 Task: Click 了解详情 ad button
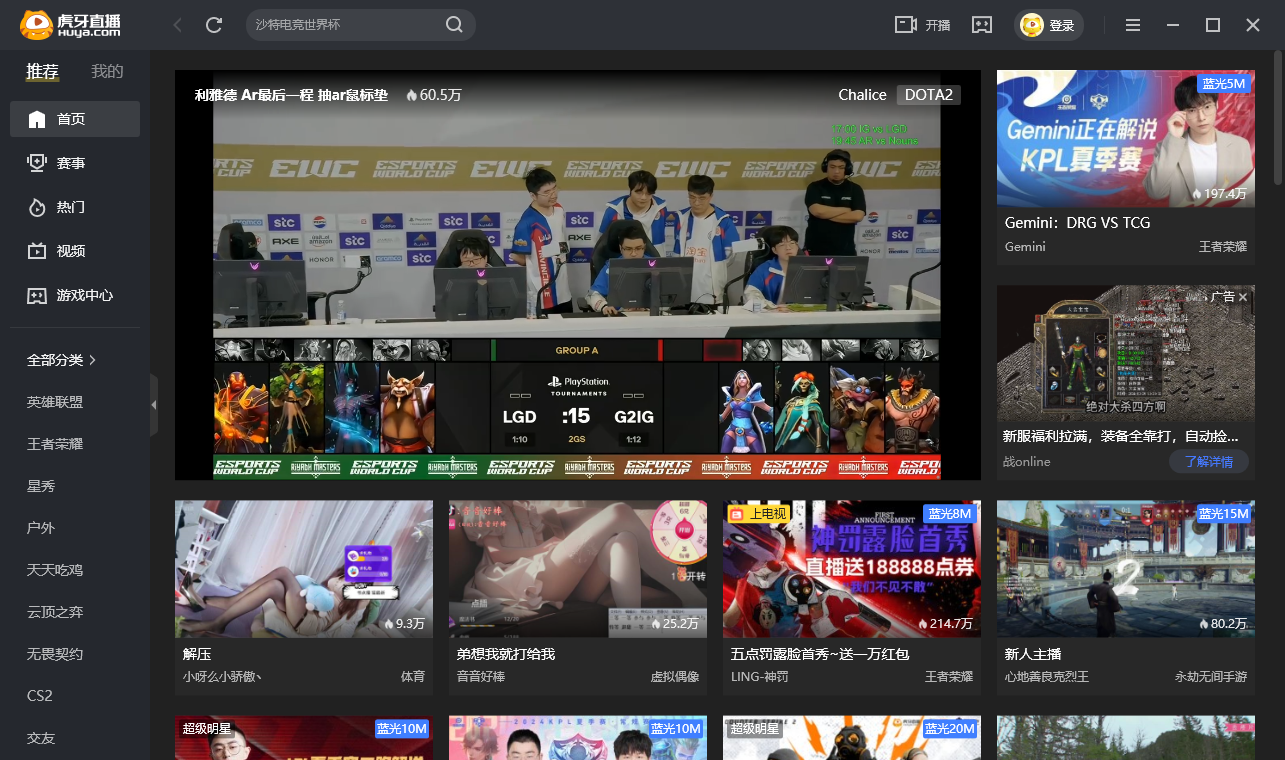pos(1208,462)
